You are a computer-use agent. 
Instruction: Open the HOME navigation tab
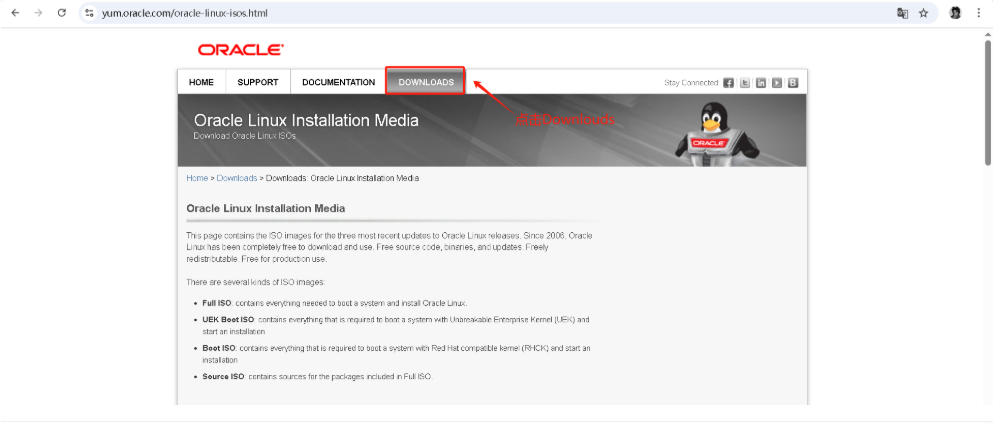(x=201, y=82)
